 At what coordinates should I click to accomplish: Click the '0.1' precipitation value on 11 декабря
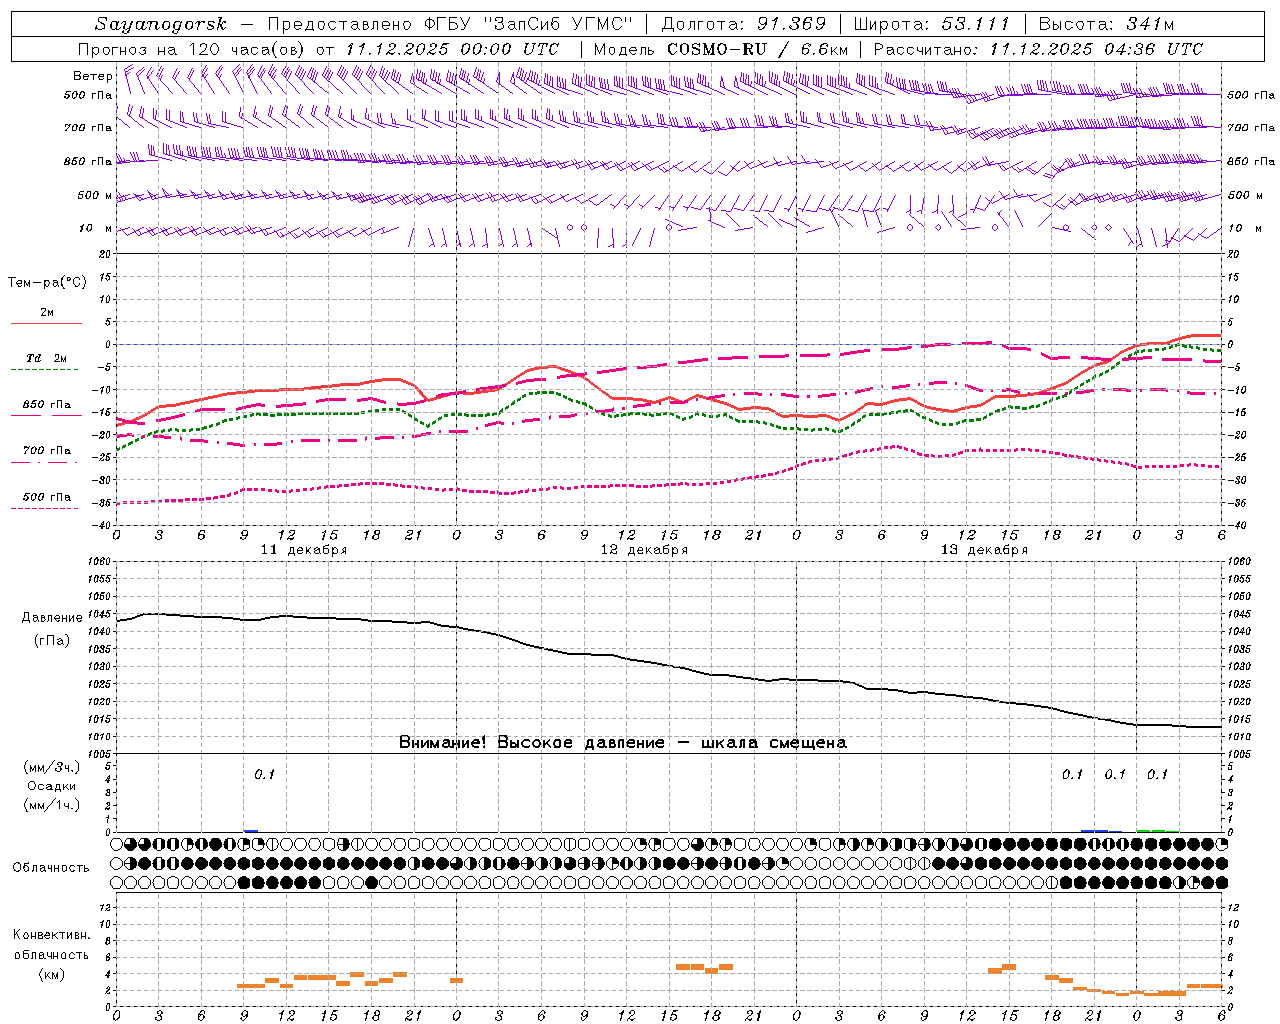pos(264,774)
